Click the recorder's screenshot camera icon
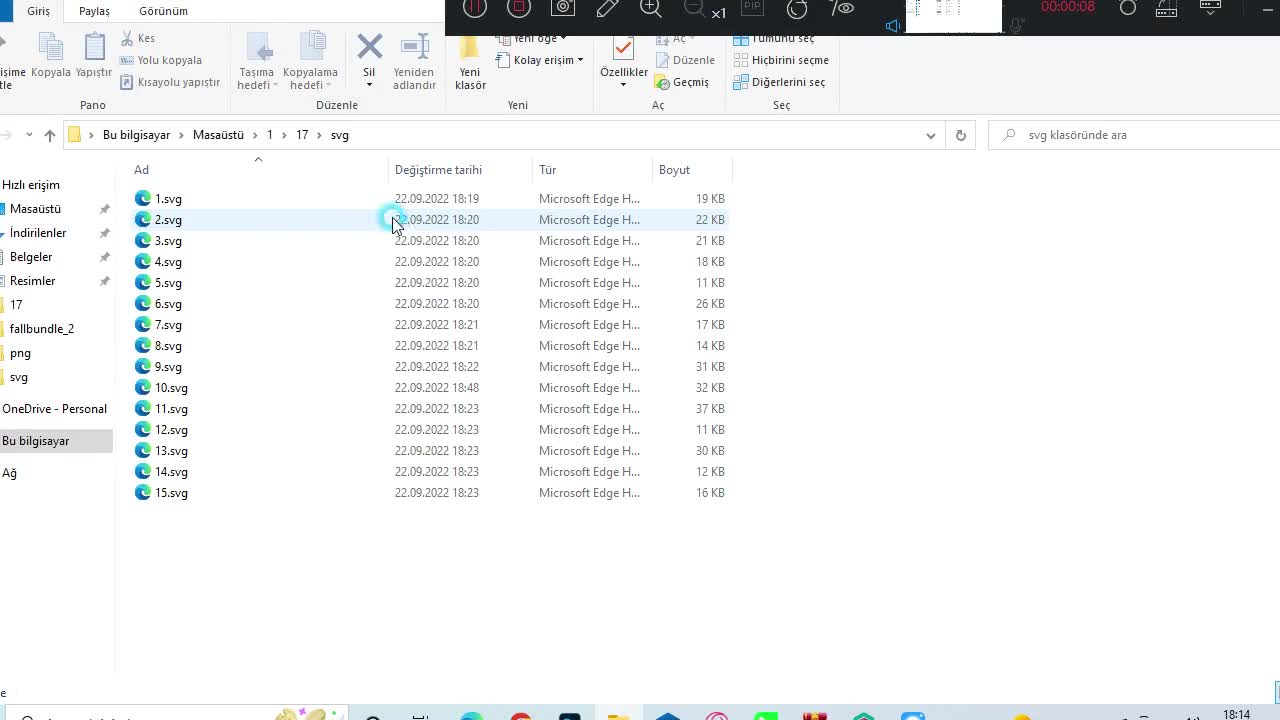The image size is (1280, 720). coord(563,8)
